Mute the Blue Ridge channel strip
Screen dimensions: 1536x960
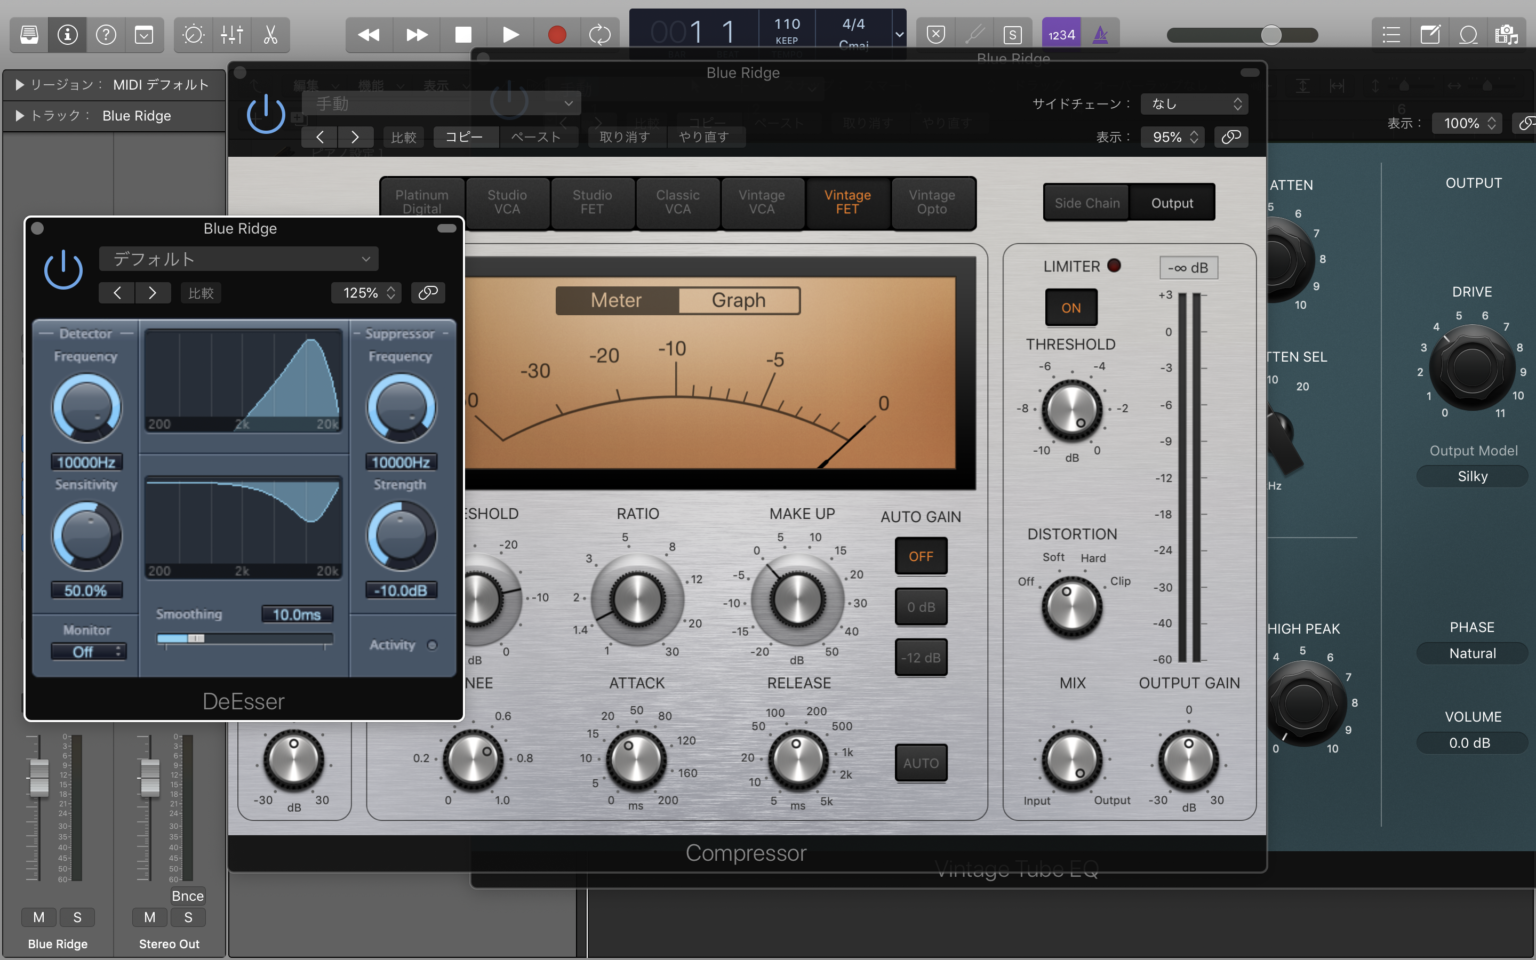tap(38, 917)
